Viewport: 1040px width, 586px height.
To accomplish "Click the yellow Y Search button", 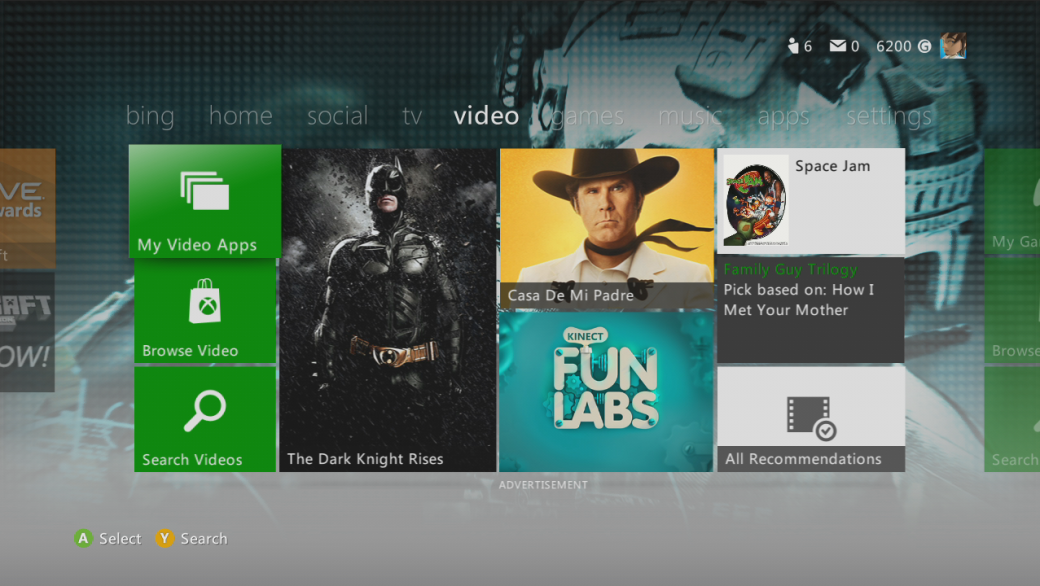I will [x=164, y=538].
